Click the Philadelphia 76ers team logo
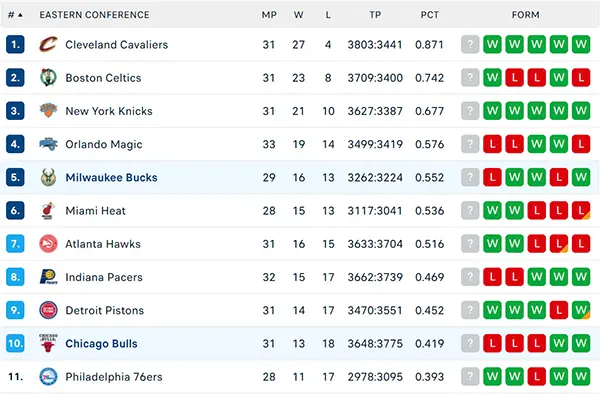600x394 pixels. (49, 377)
